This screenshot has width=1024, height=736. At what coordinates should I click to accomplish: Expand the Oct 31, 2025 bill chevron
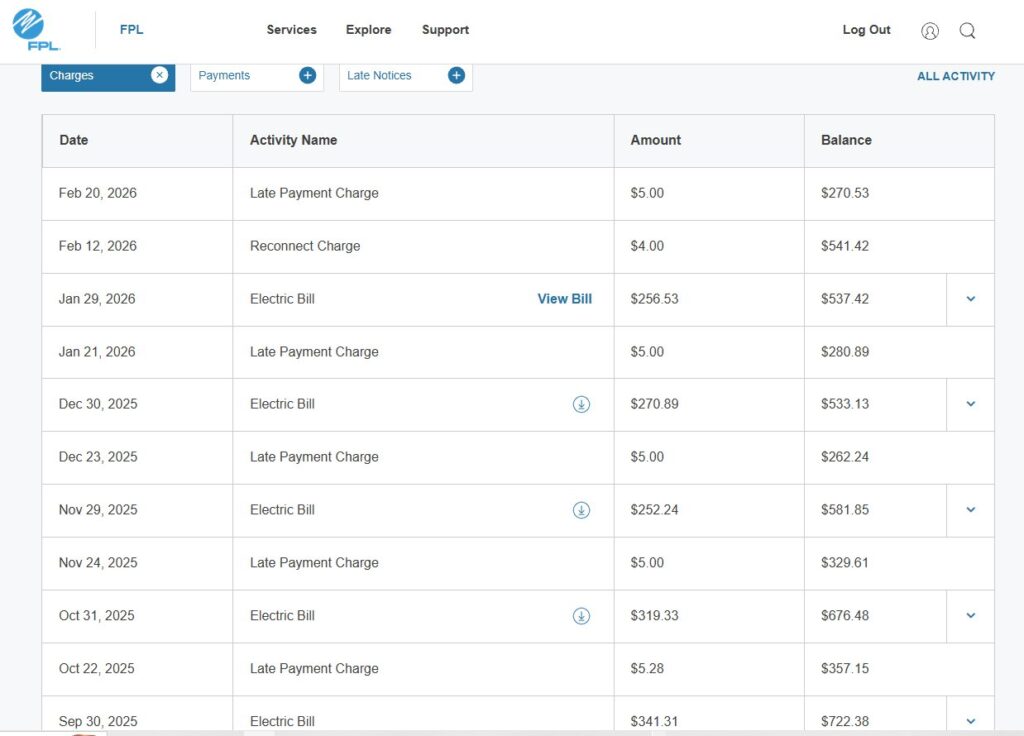[x=970, y=616]
